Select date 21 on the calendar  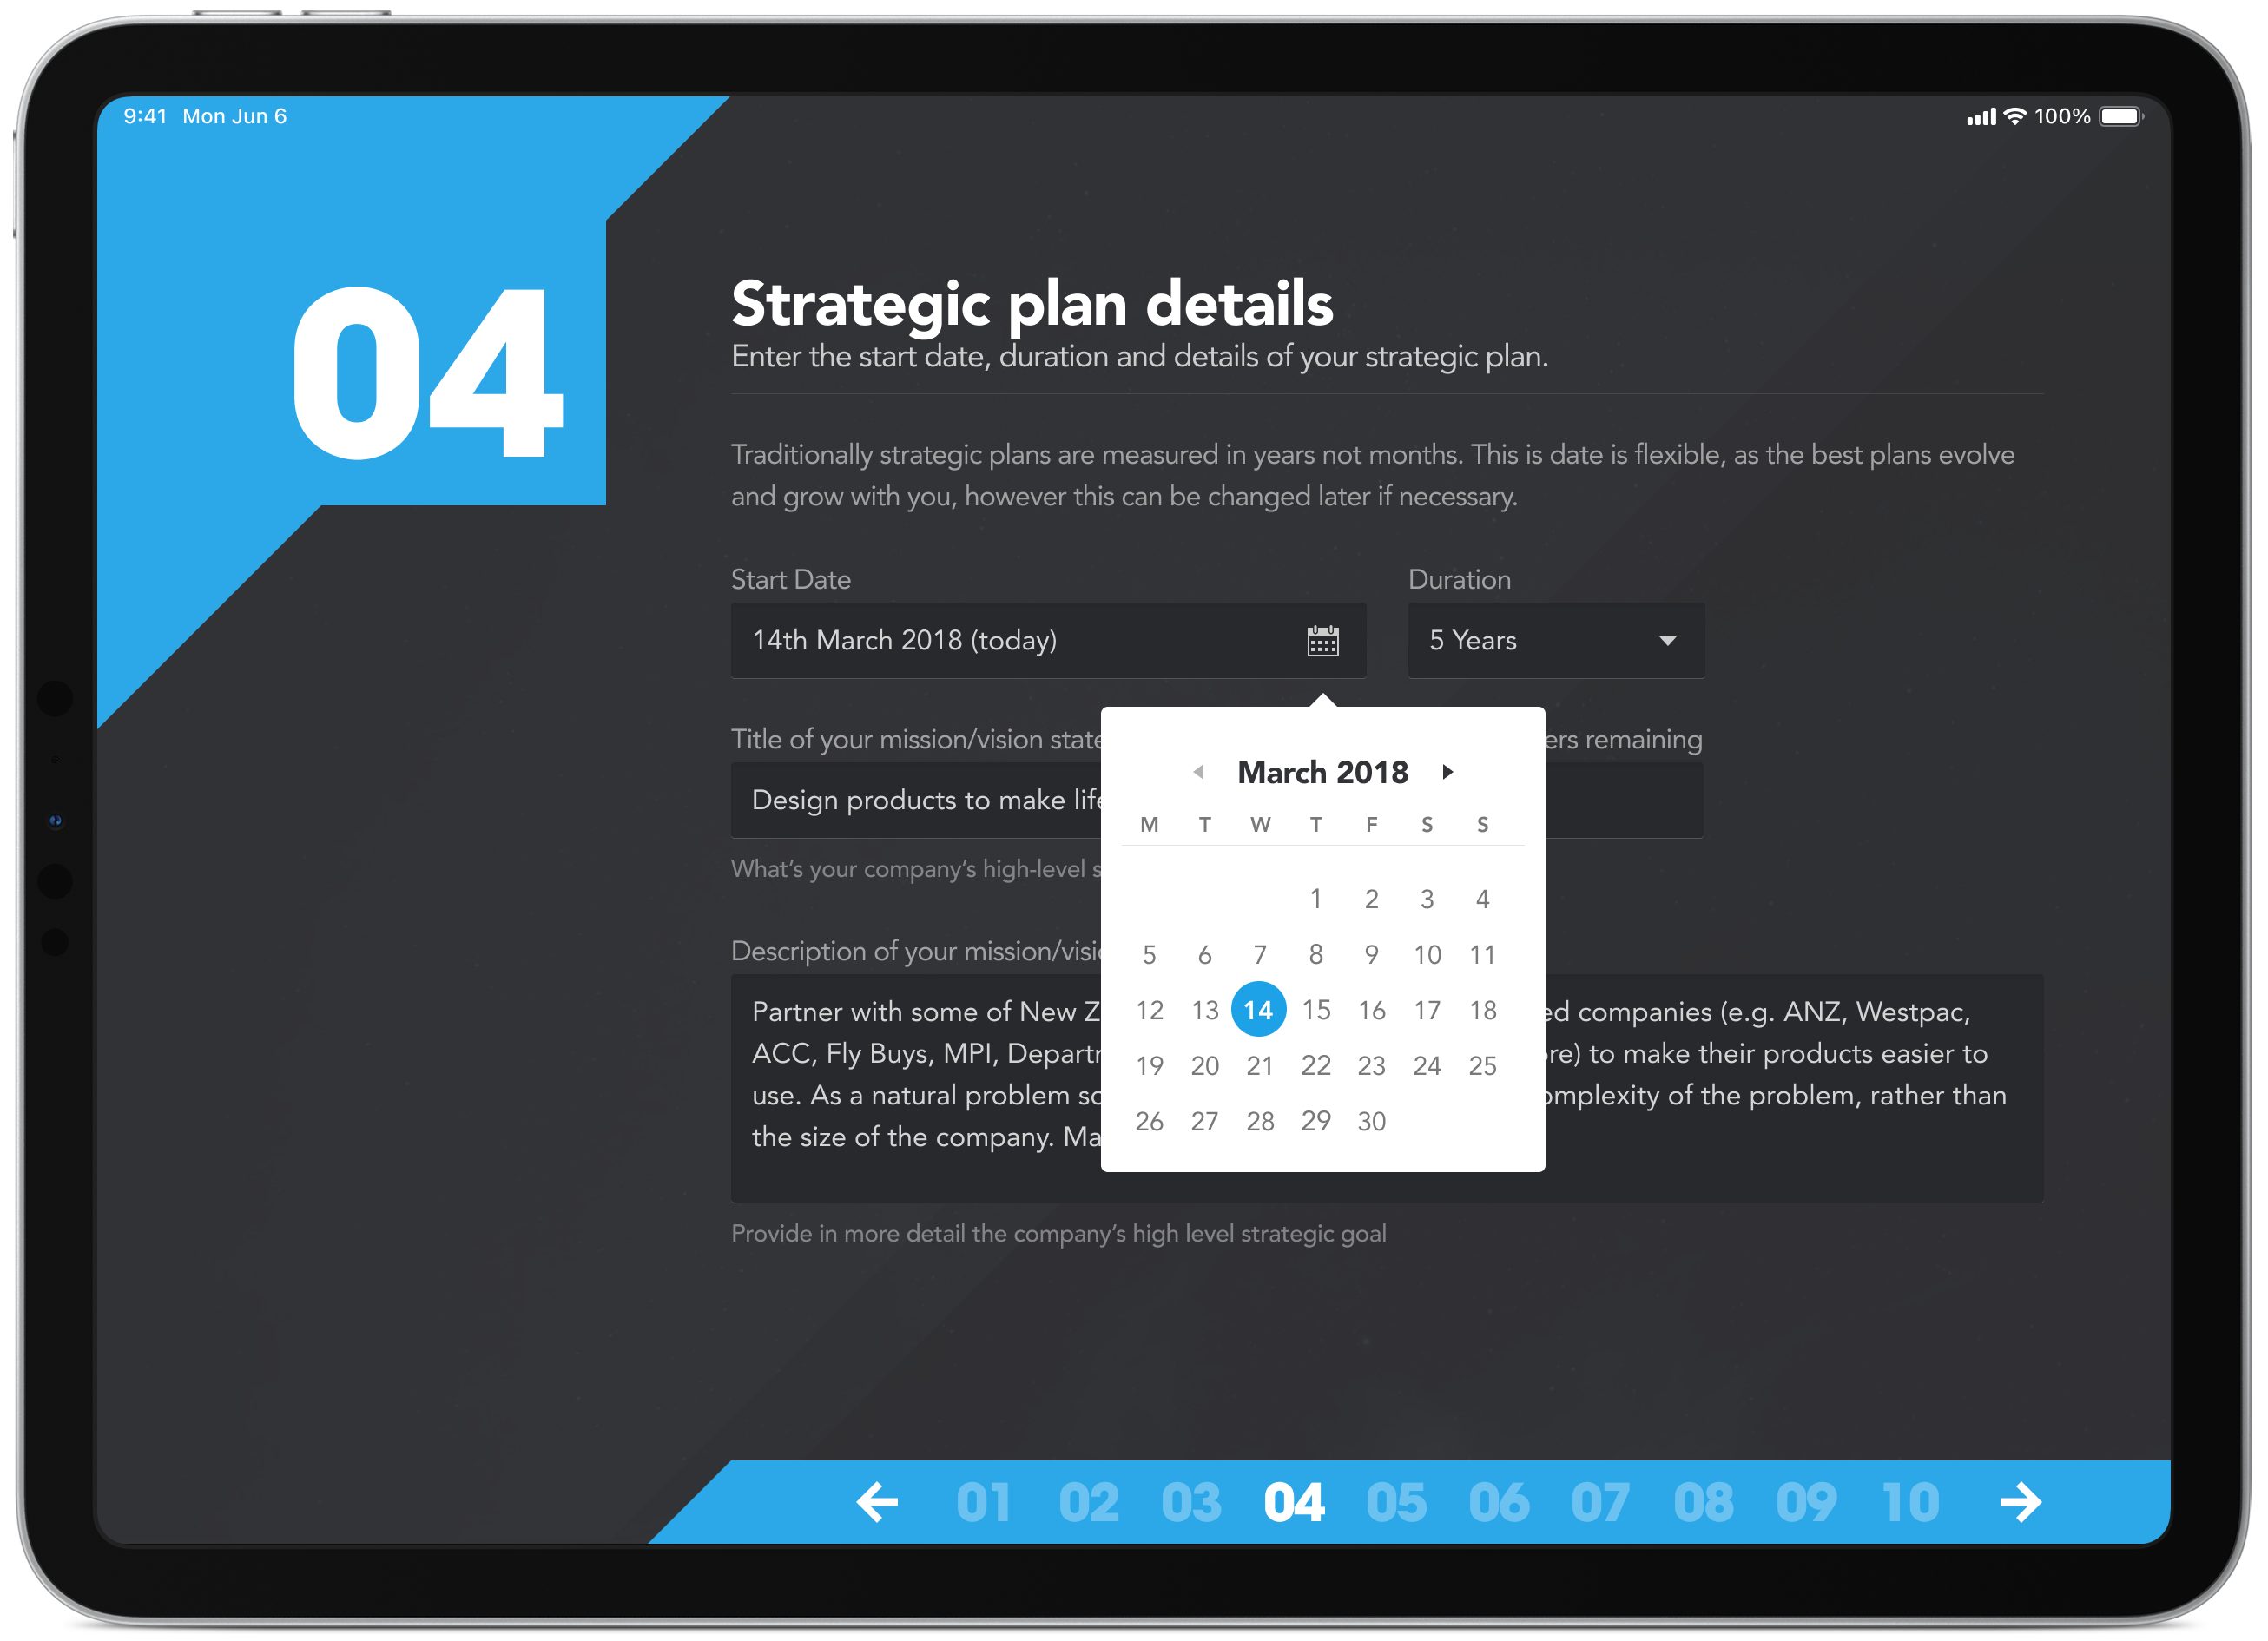(x=1259, y=1065)
